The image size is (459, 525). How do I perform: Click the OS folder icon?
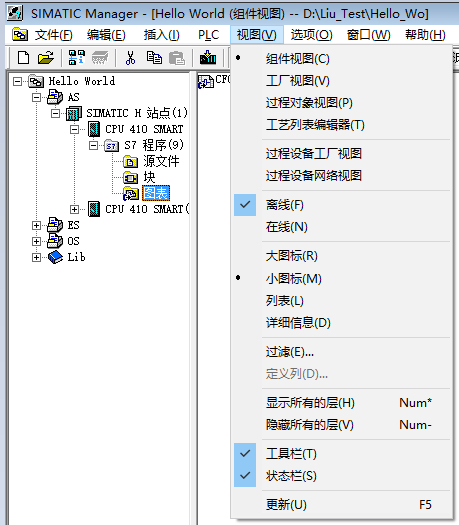[x=55, y=241]
